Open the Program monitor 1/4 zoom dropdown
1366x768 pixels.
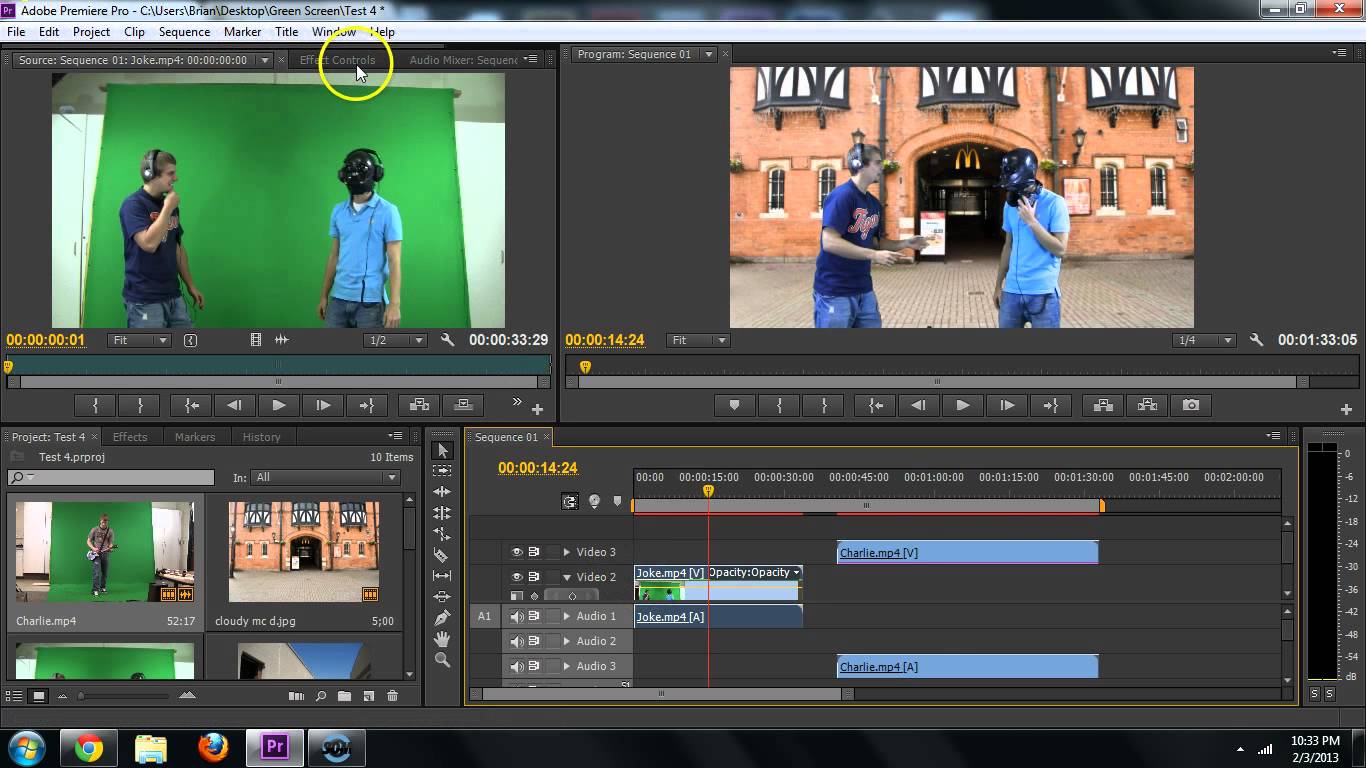click(x=1204, y=340)
